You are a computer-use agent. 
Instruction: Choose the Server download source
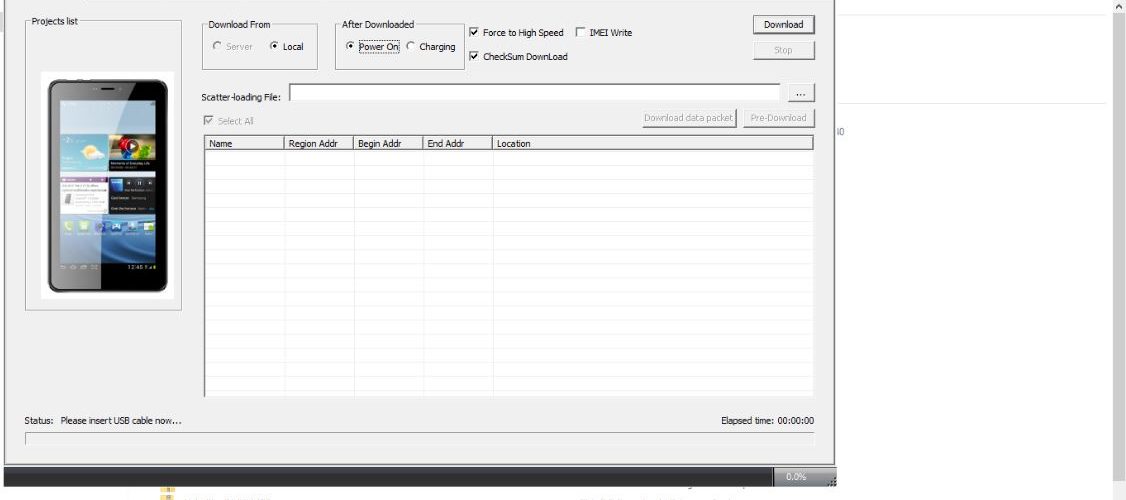218,47
